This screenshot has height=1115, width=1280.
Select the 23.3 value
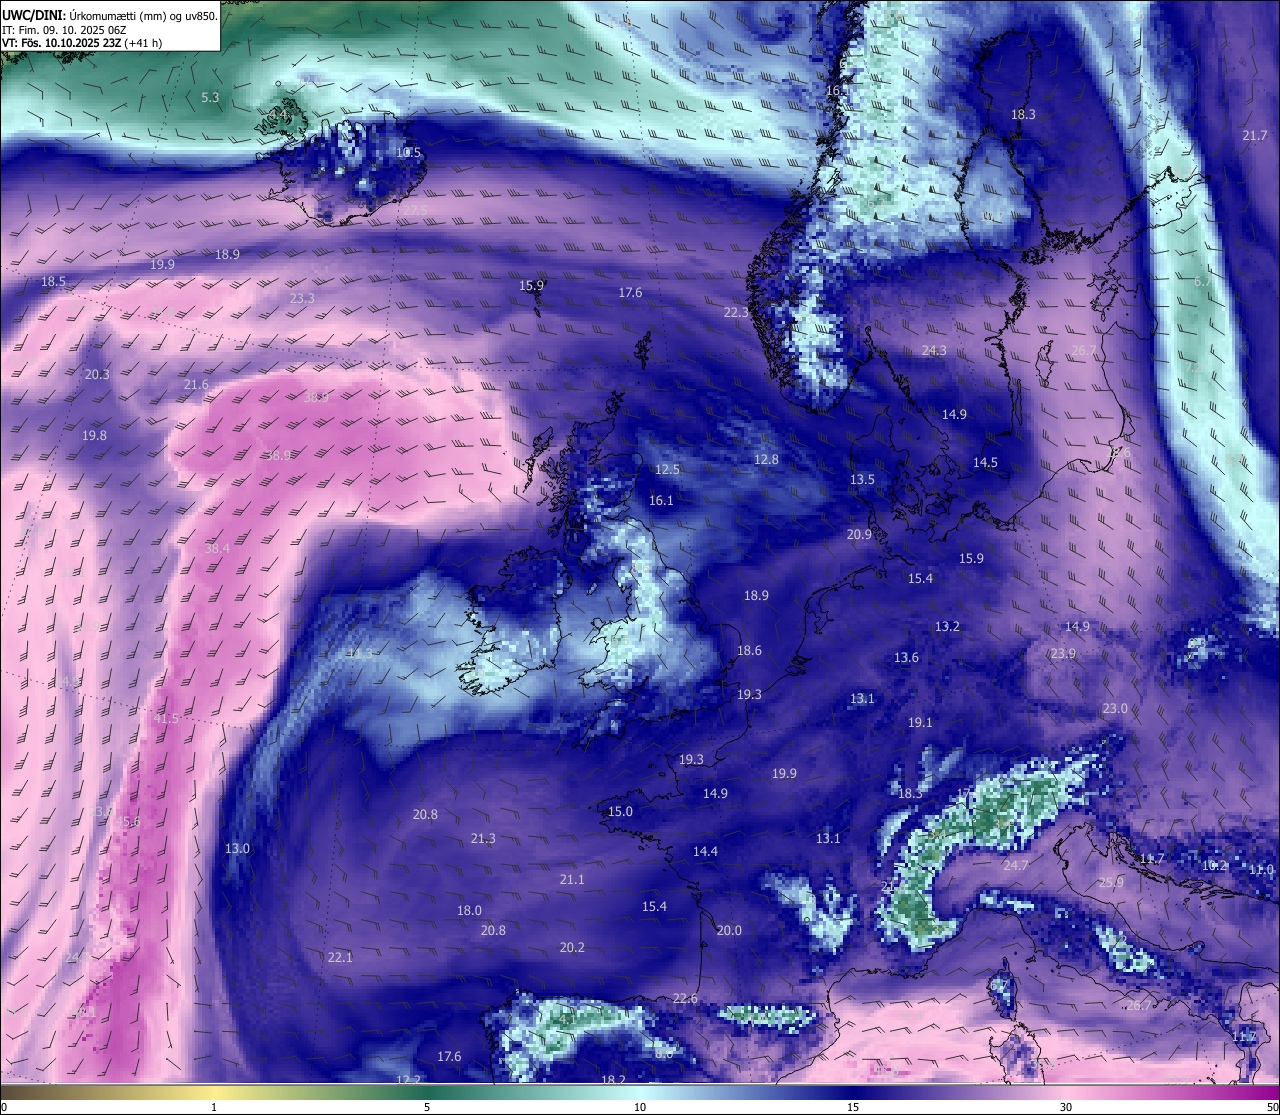pyautogui.click(x=302, y=298)
